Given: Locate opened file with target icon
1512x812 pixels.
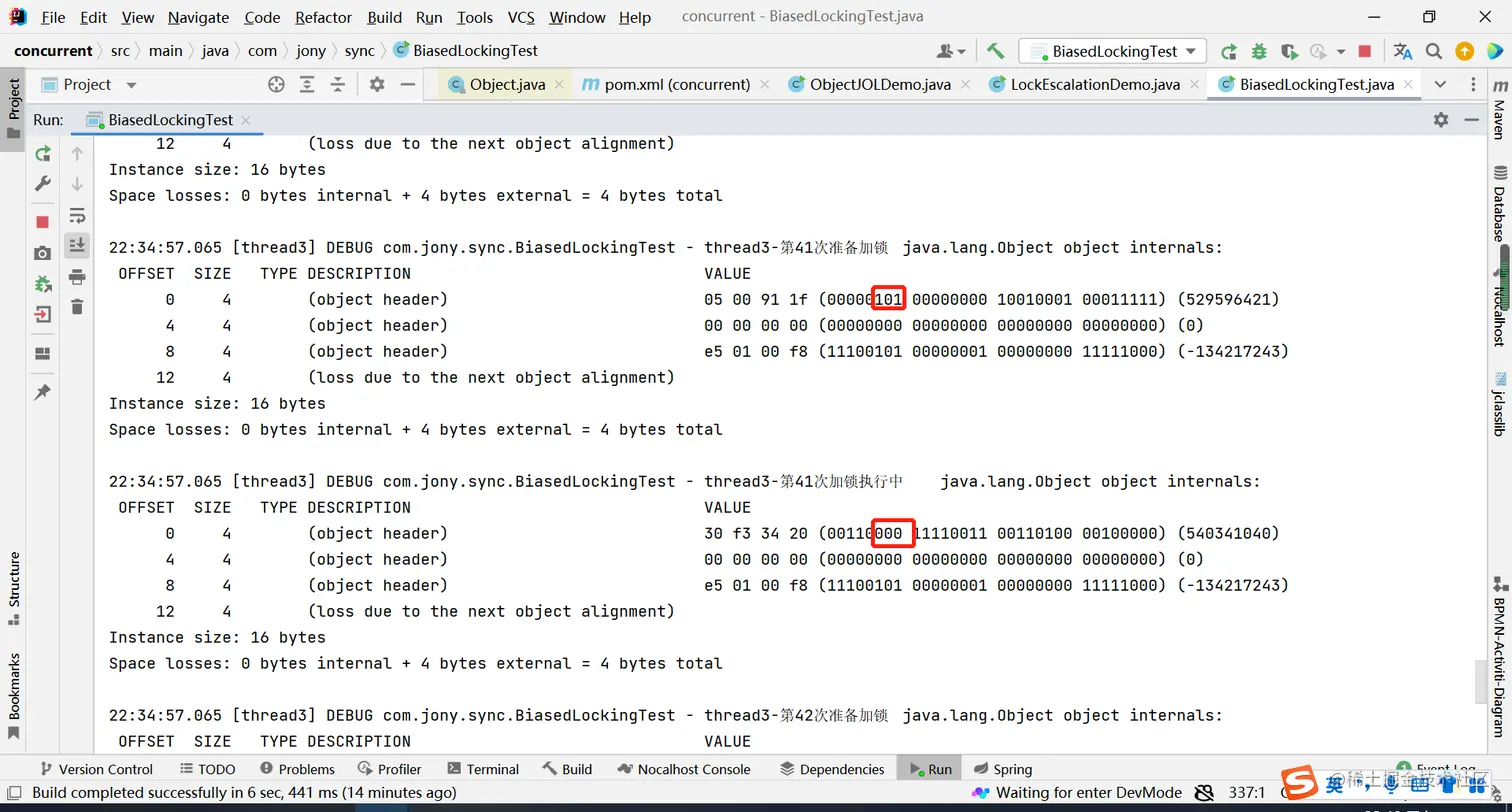Looking at the screenshot, I should tap(277, 85).
